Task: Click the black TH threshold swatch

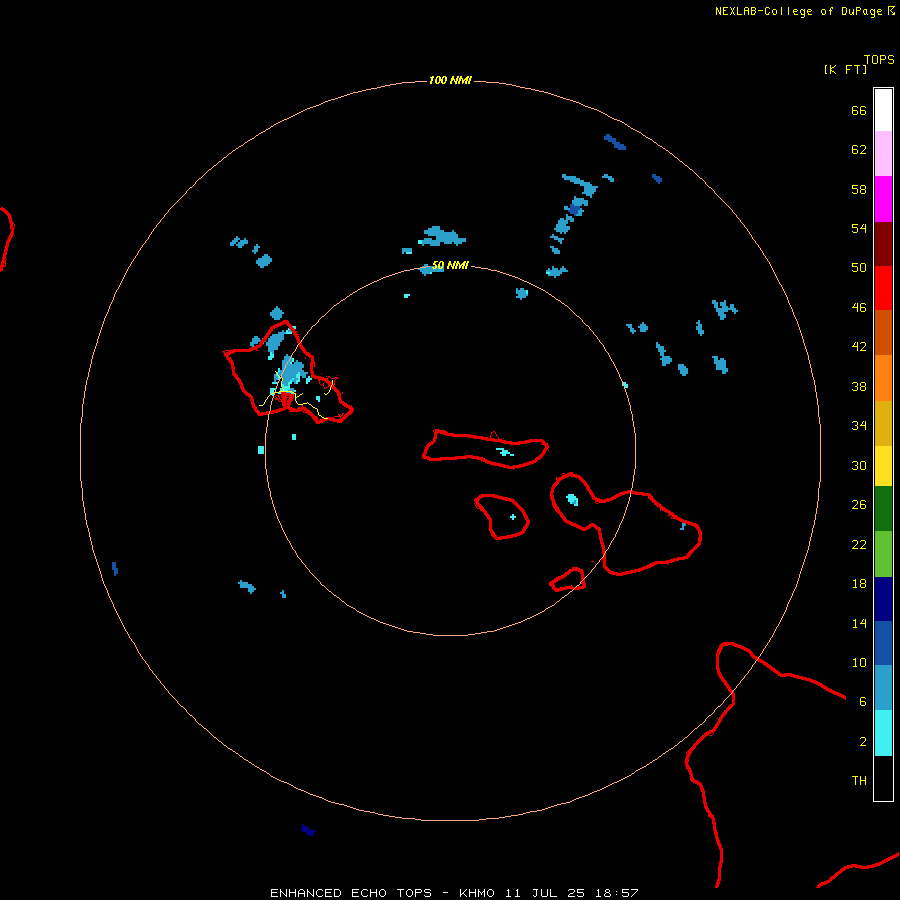Action: pyautogui.click(x=883, y=778)
